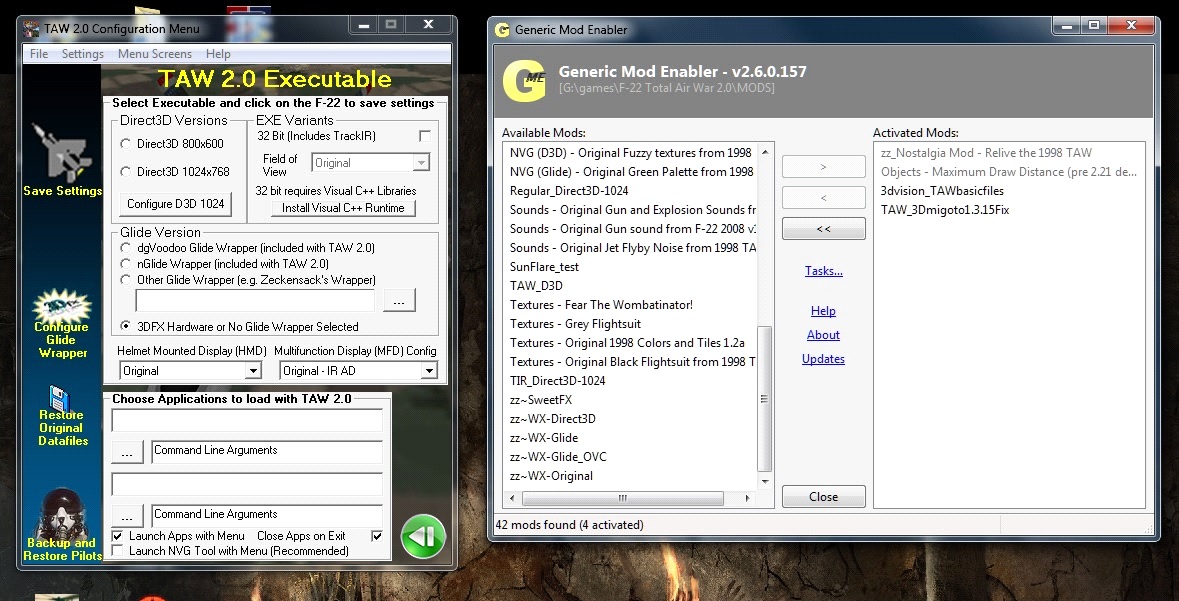Click the green back arrow button
This screenshot has height=601, width=1179.
[423, 536]
